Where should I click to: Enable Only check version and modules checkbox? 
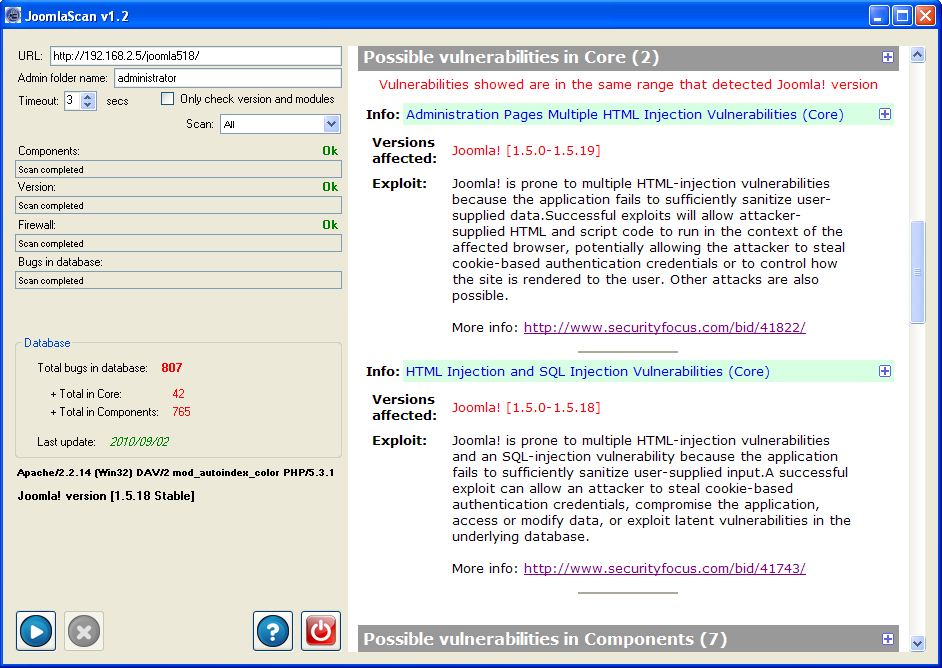tap(168, 99)
